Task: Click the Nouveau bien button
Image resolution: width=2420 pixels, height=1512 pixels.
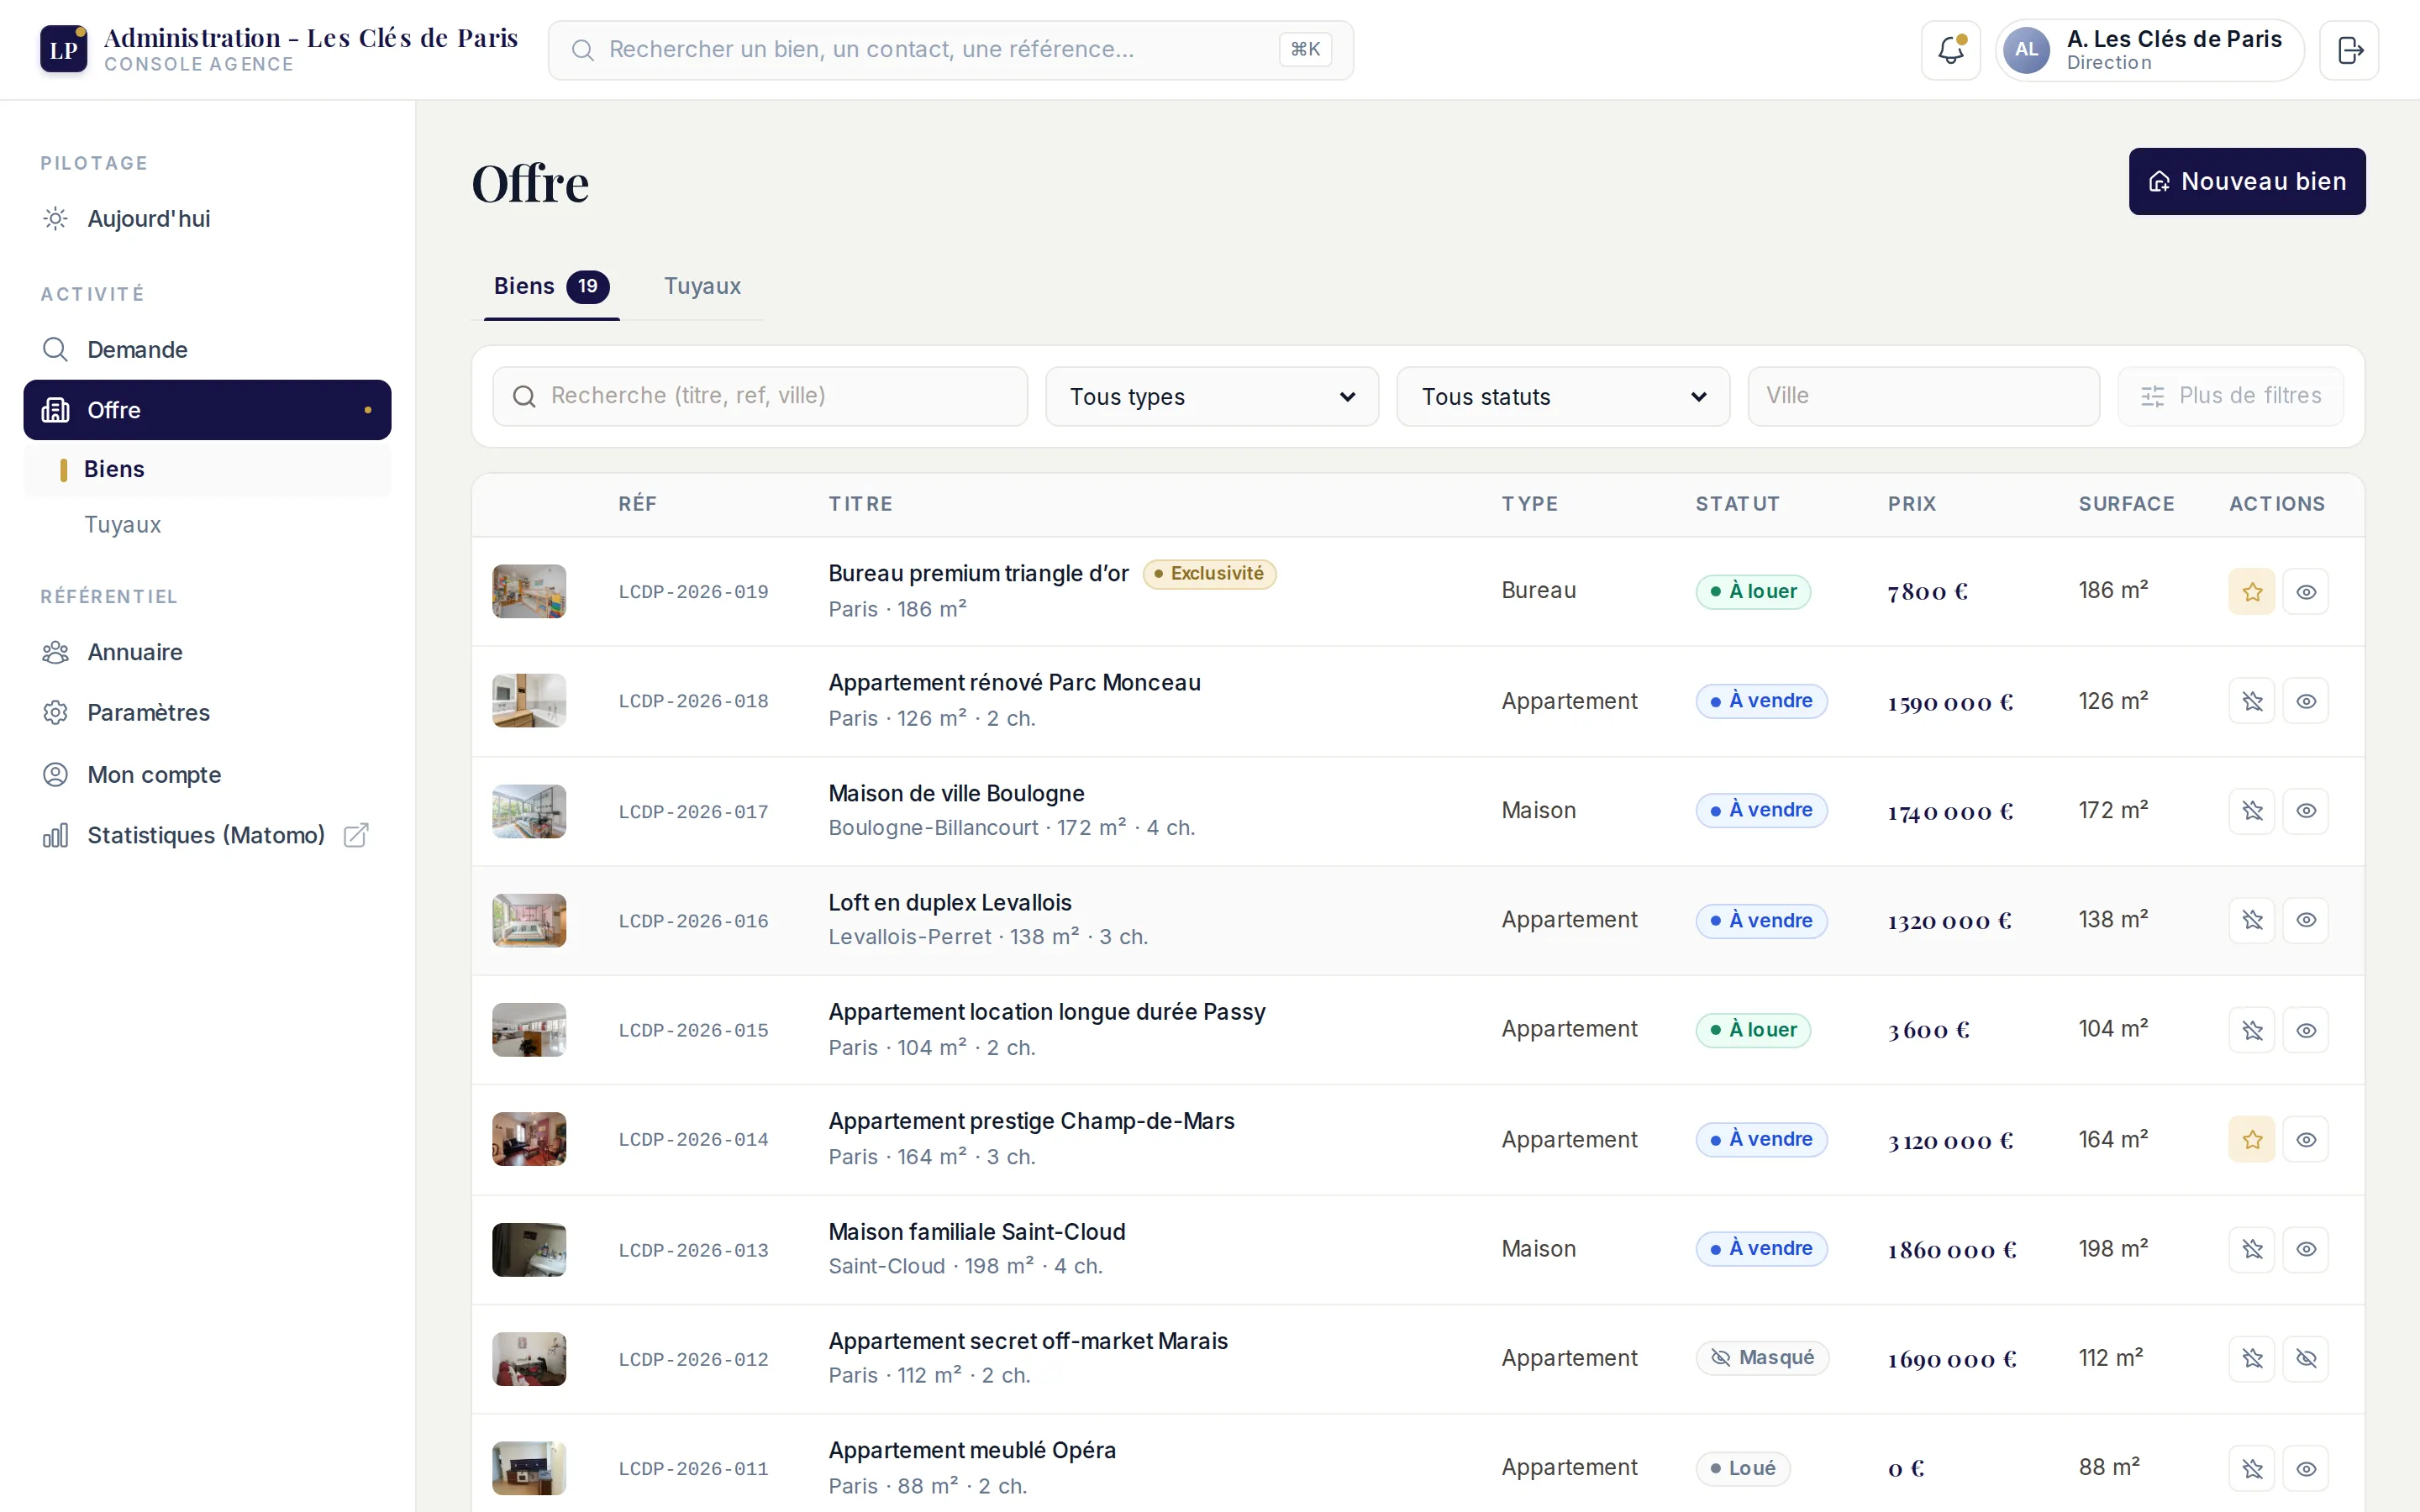Action: pos(2247,181)
